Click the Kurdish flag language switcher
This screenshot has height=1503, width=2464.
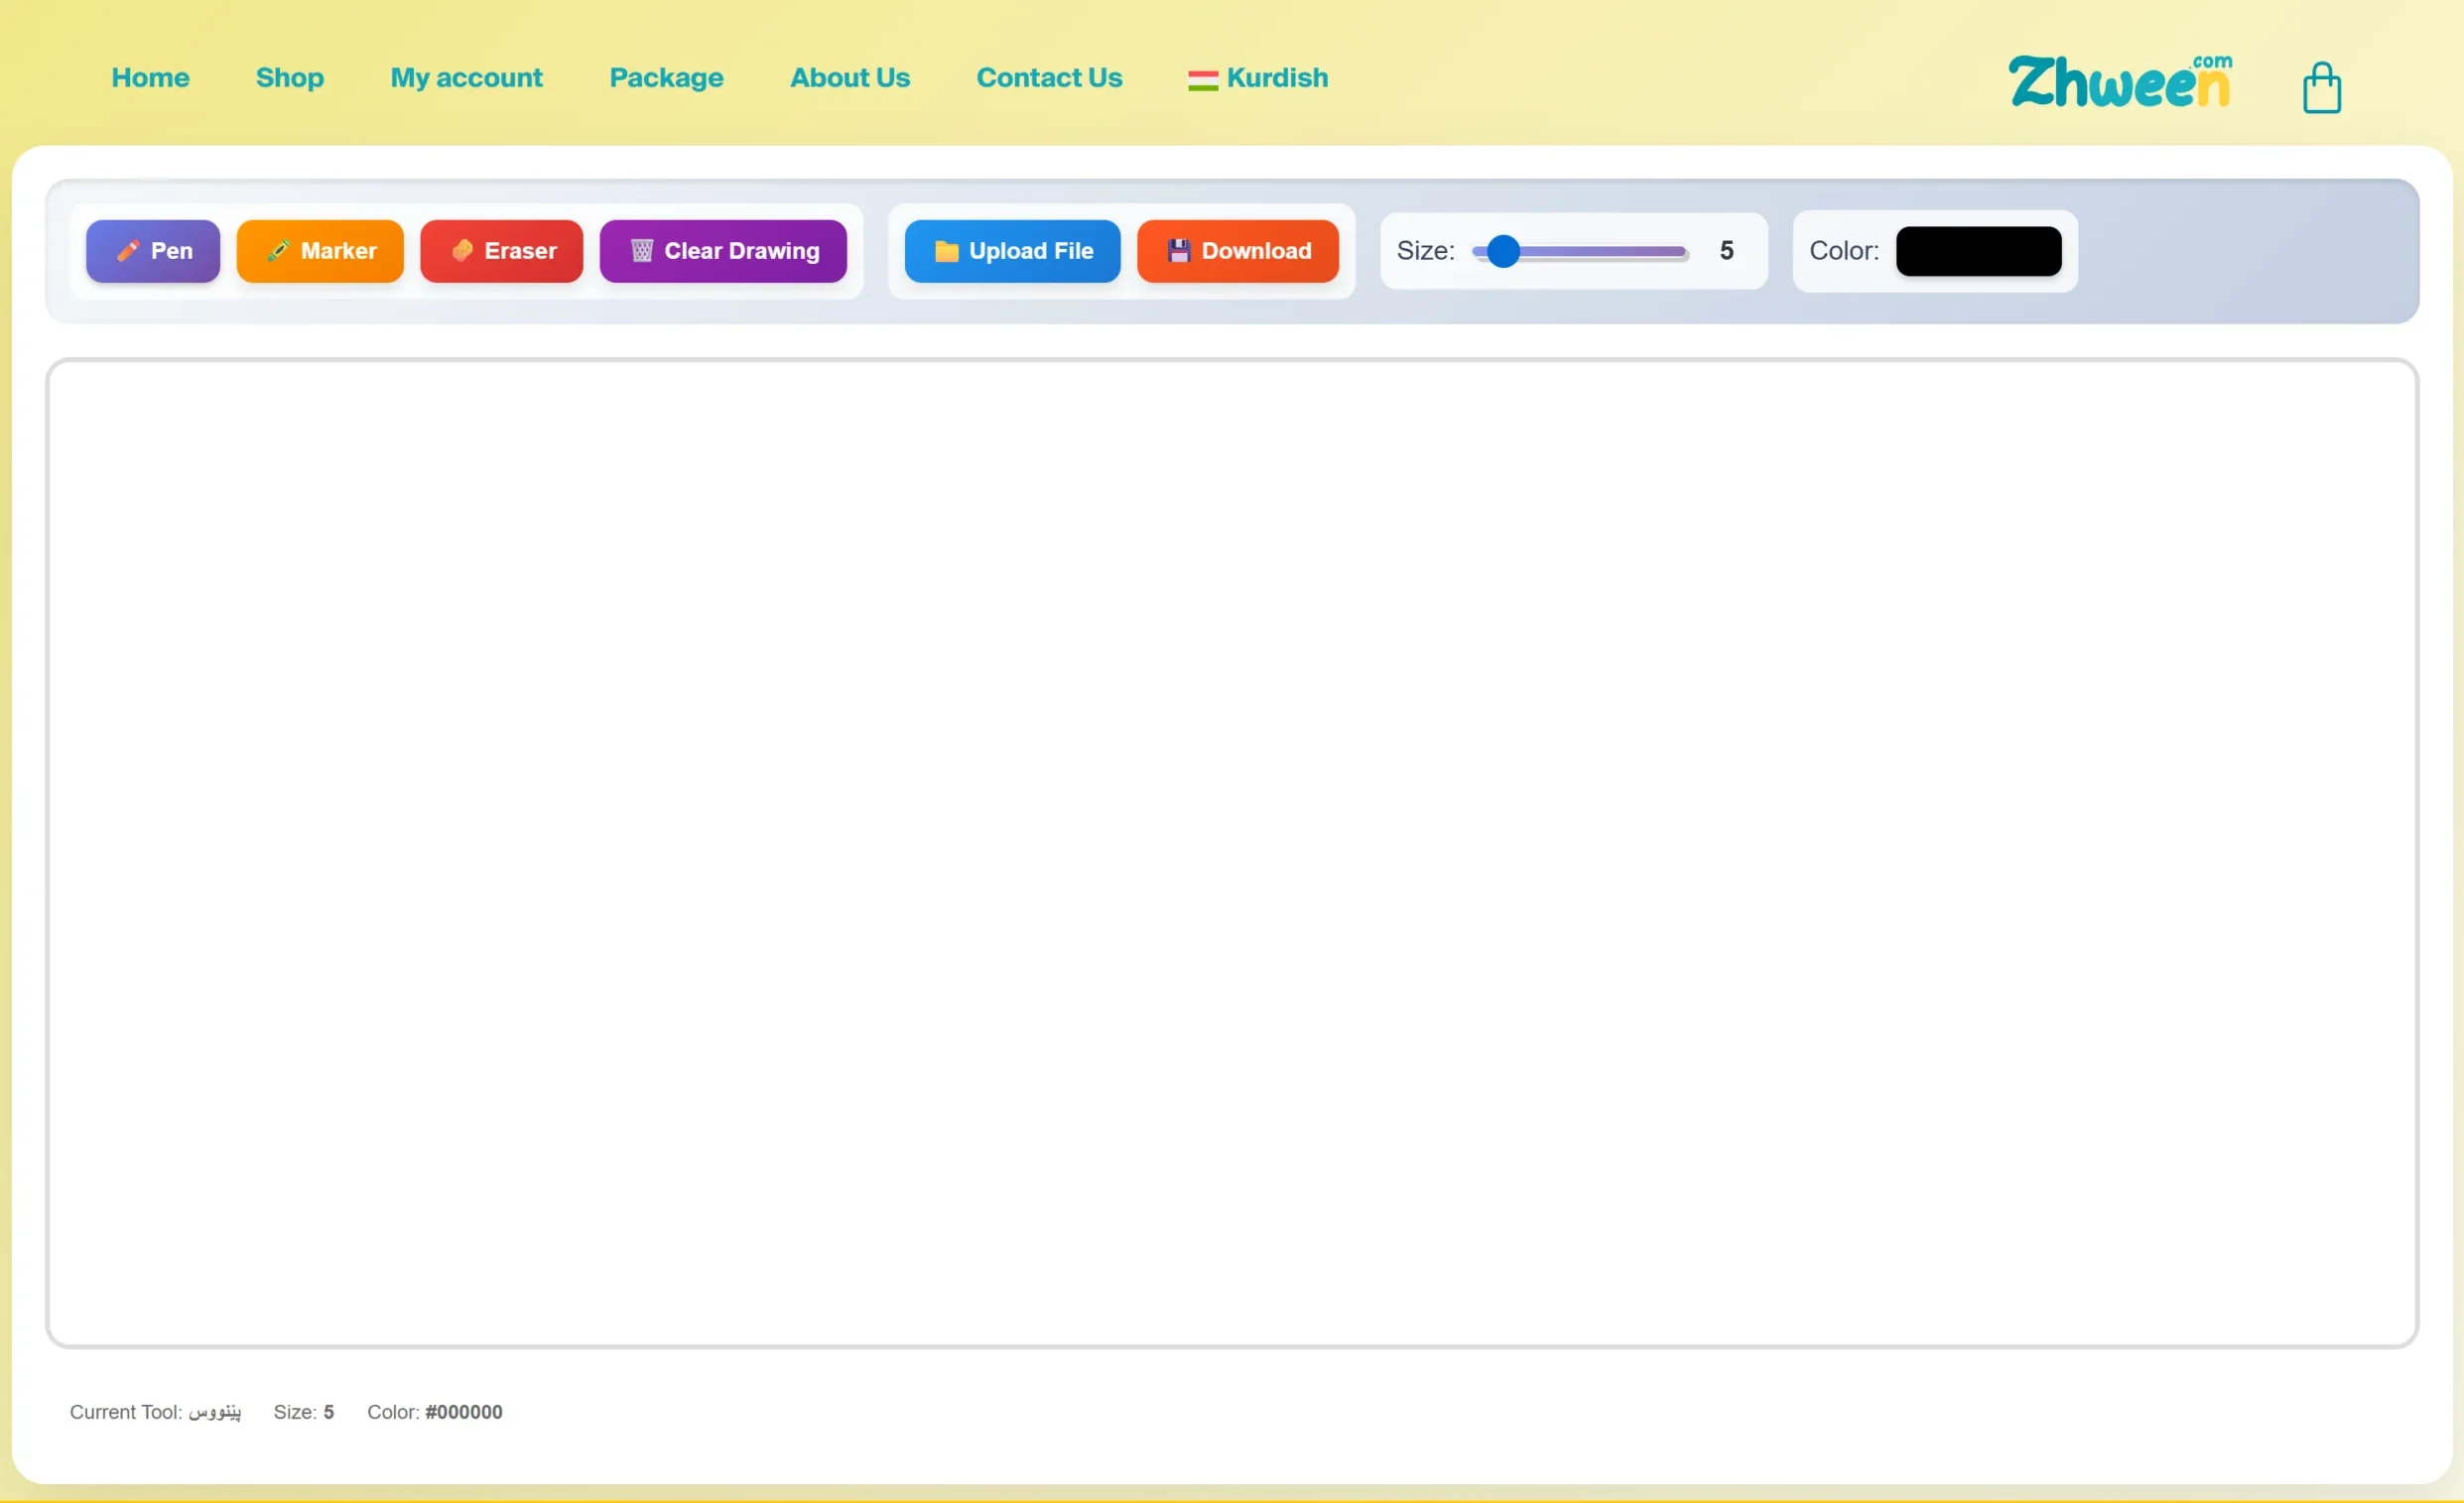pyautogui.click(x=1202, y=80)
